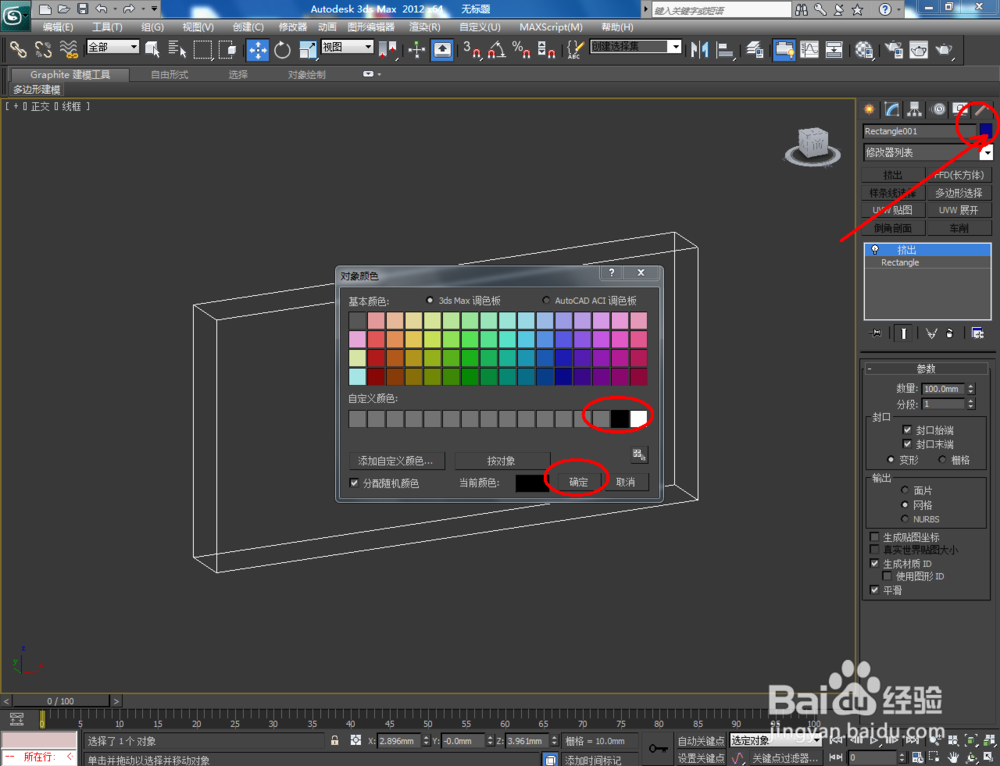Screen dimensions: 1000x766
Task: Select the Rotate tool
Action: 282,49
